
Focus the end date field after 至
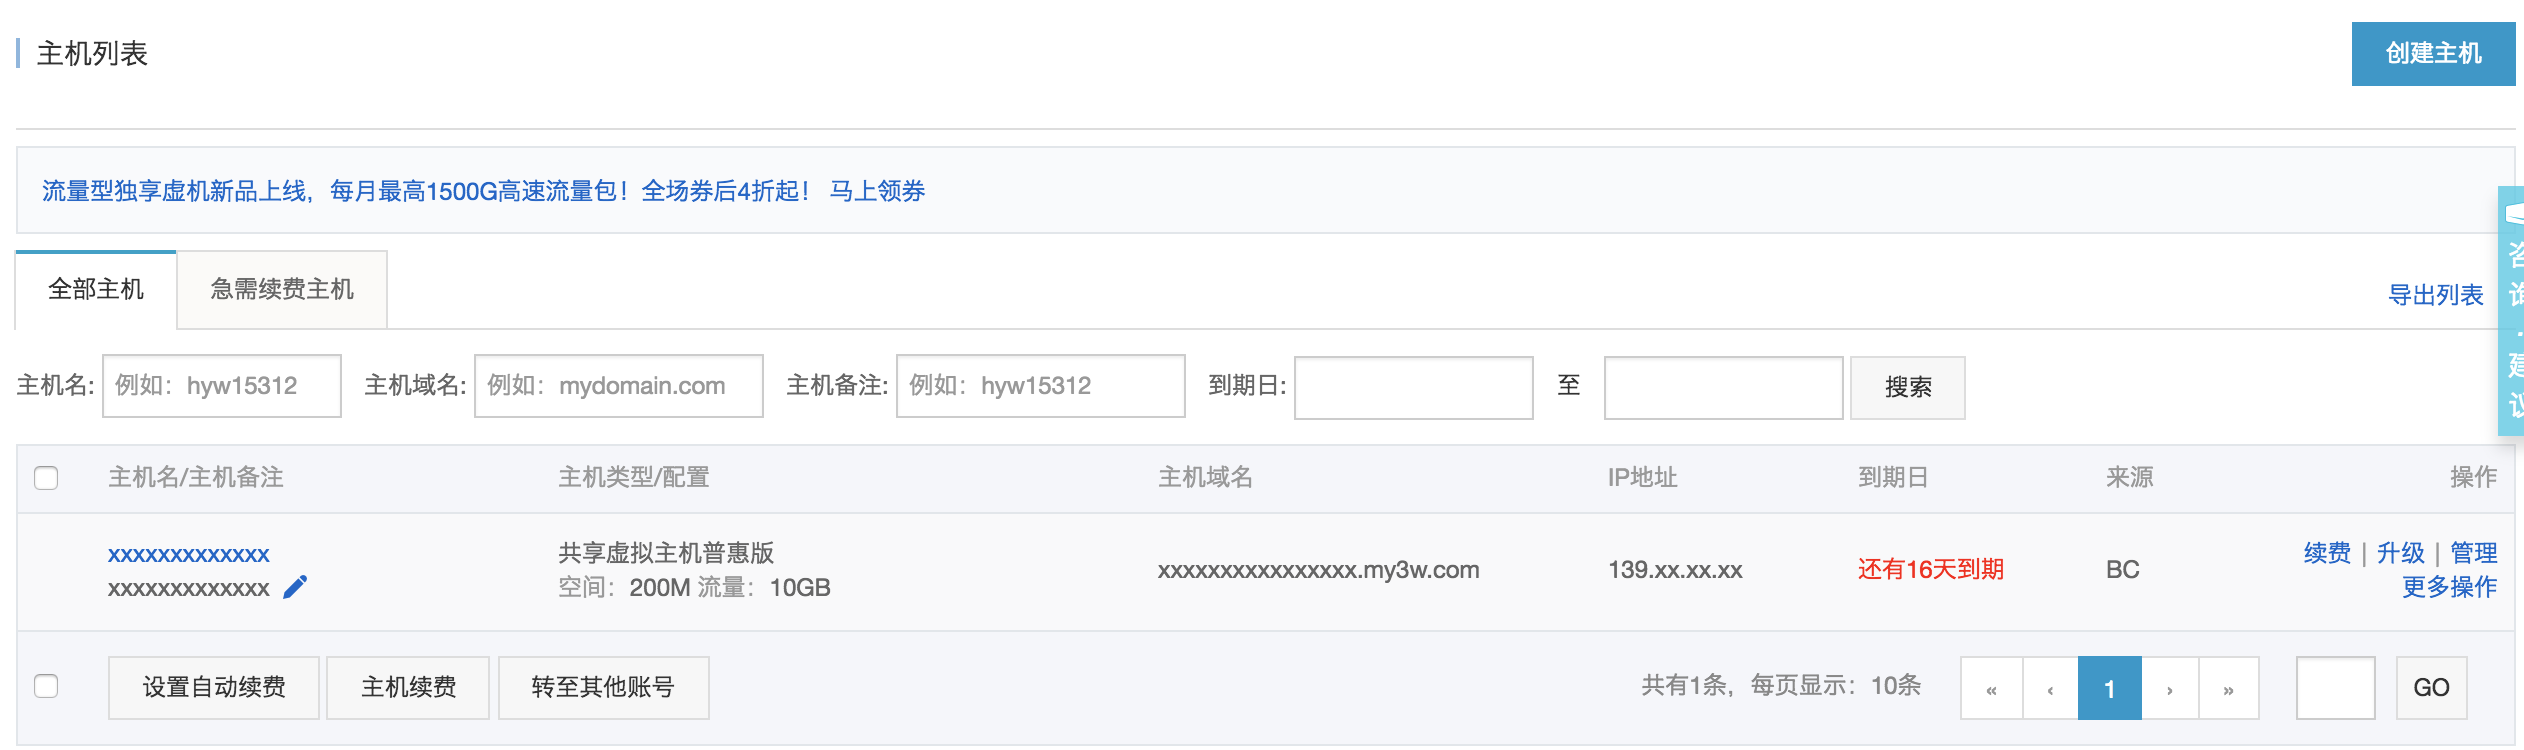pyautogui.click(x=1724, y=388)
